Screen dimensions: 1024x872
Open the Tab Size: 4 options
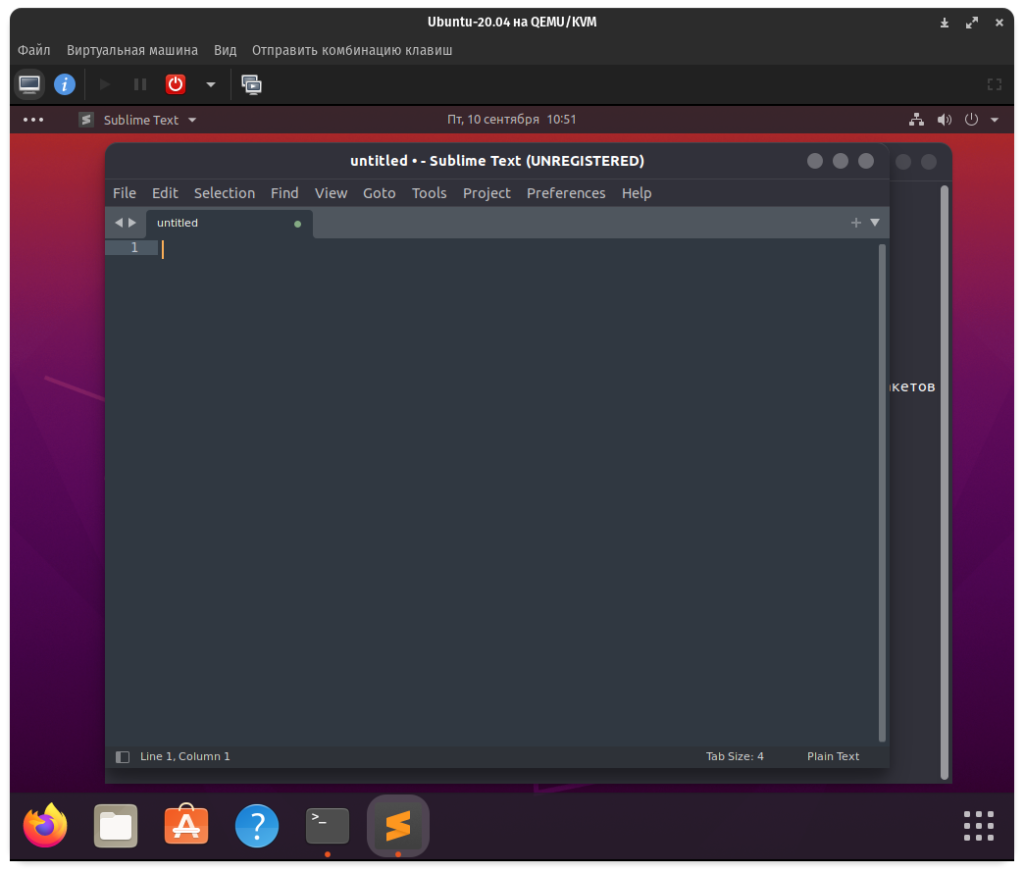(734, 757)
